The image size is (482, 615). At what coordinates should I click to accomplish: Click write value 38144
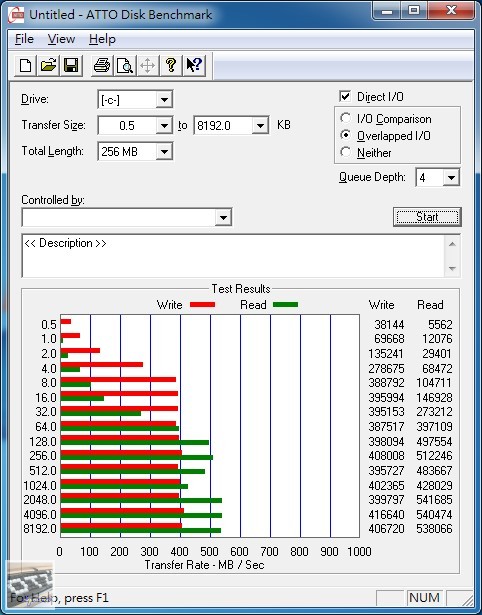(x=389, y=324)
